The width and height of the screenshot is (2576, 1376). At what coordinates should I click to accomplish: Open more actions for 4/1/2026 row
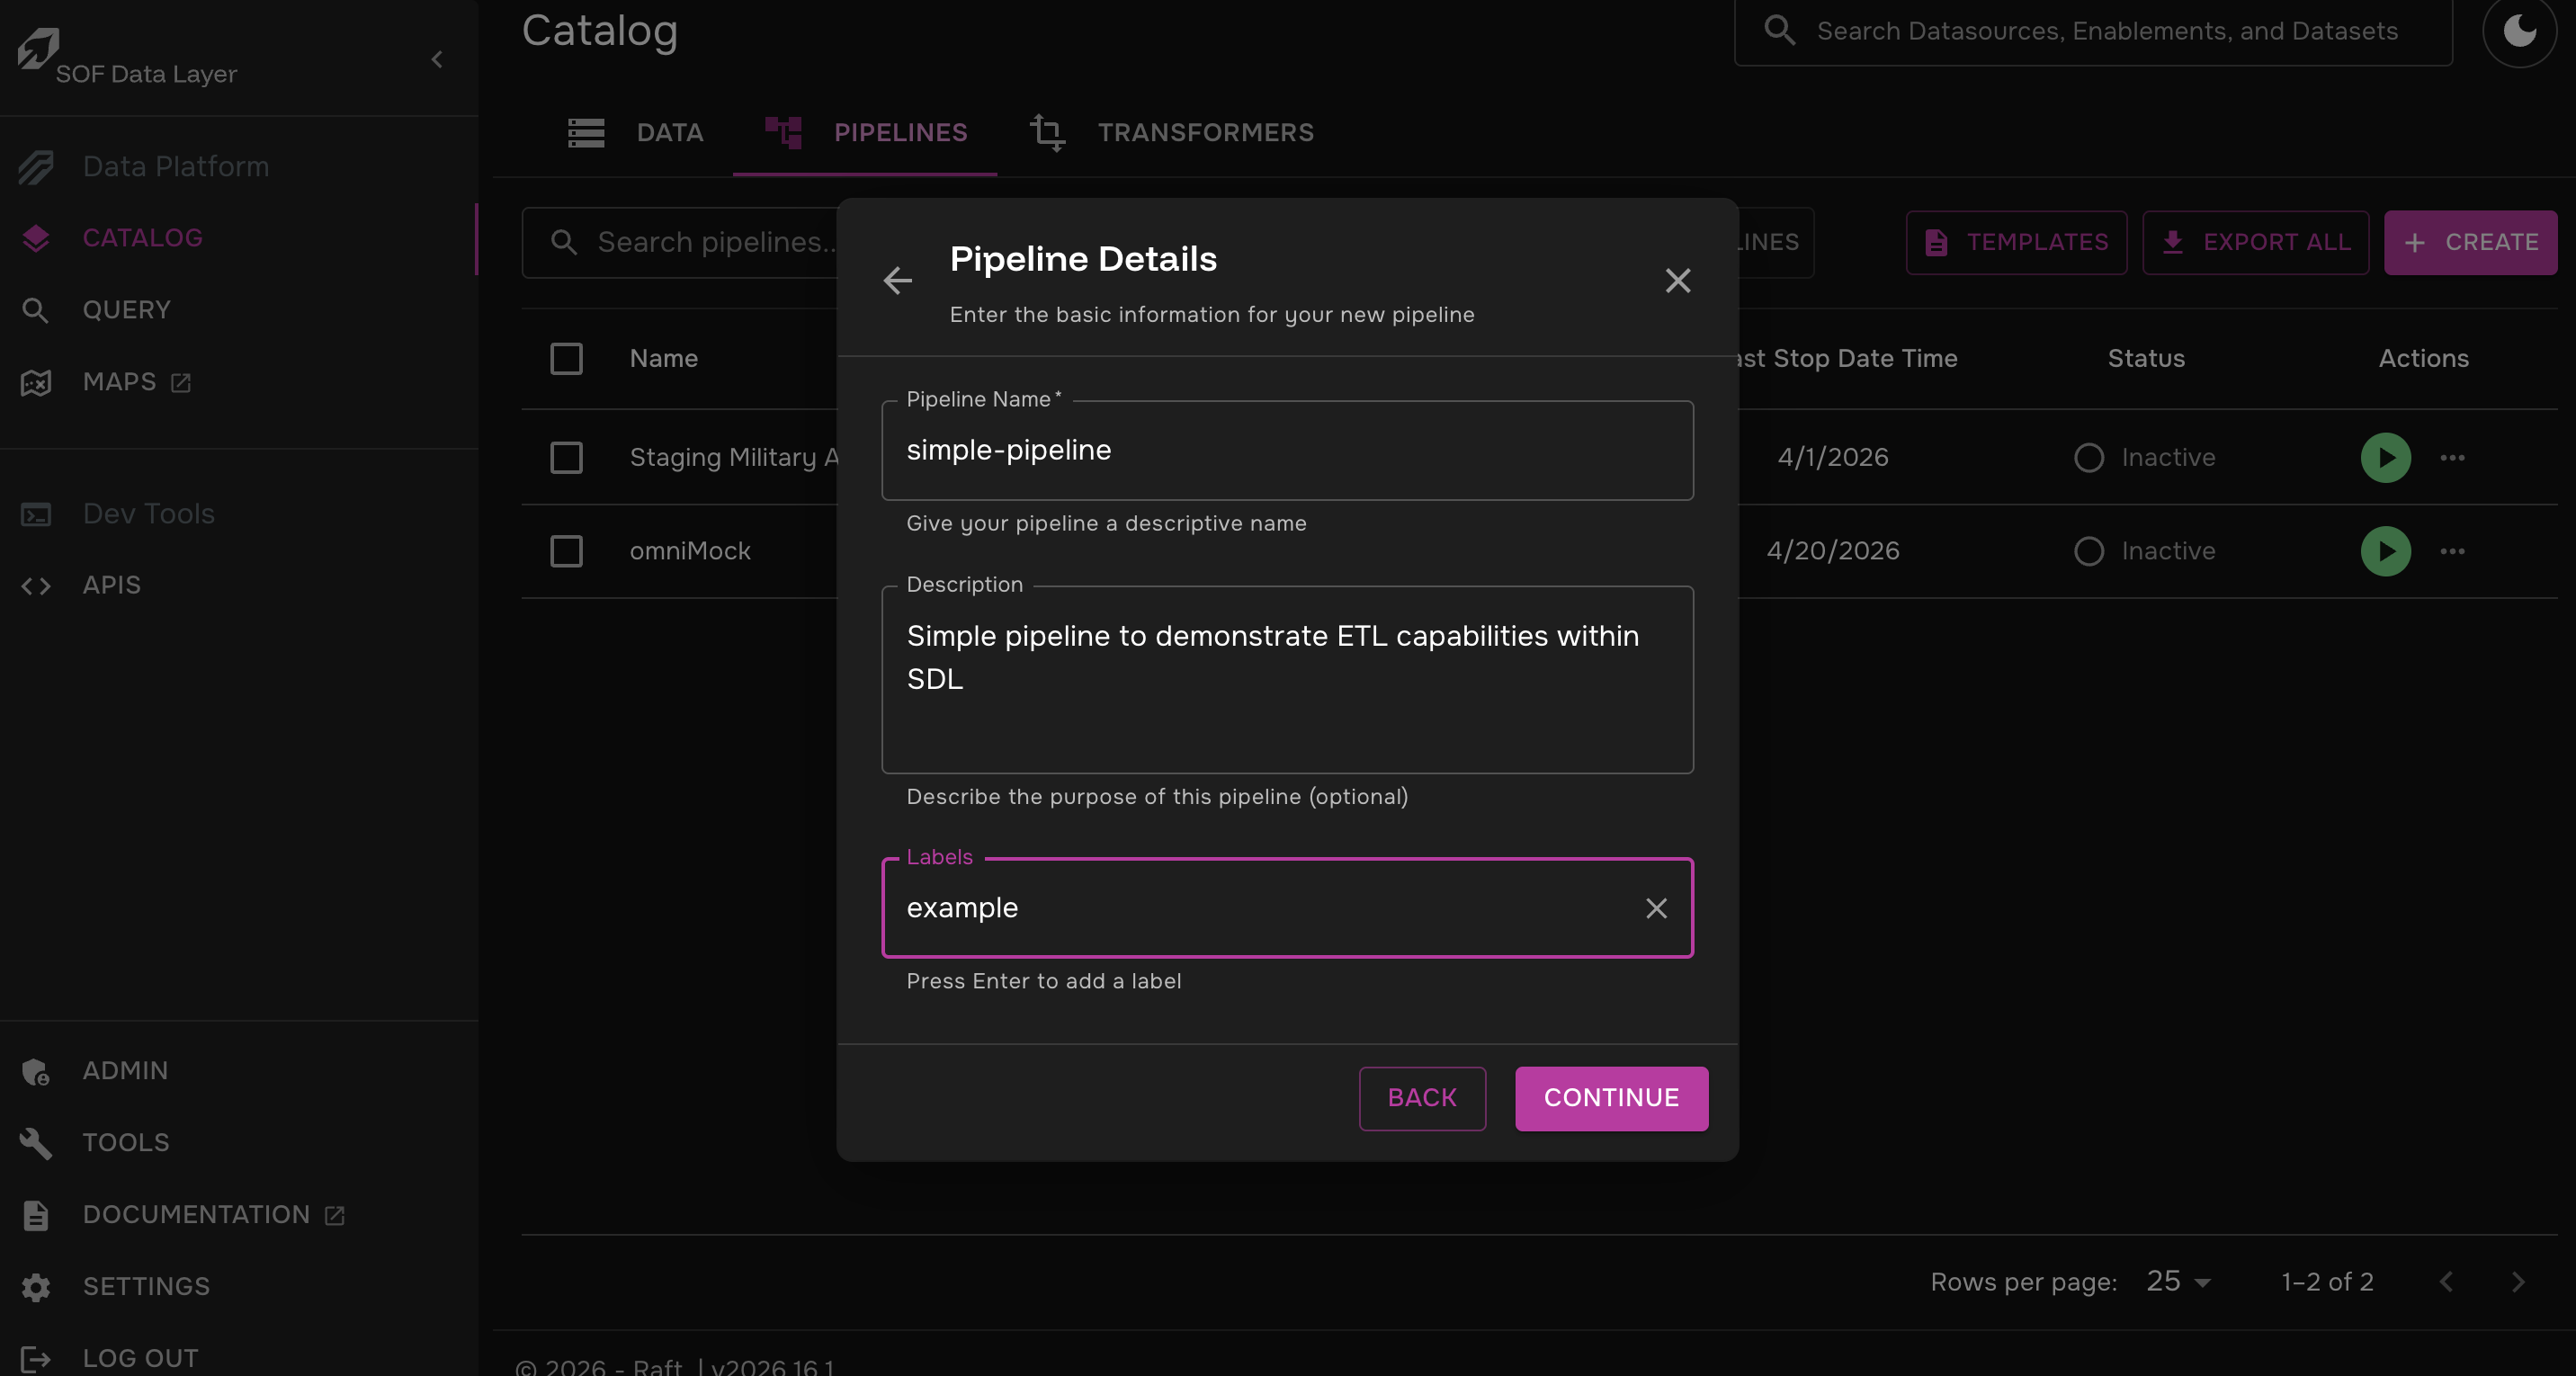[2452, 458]
